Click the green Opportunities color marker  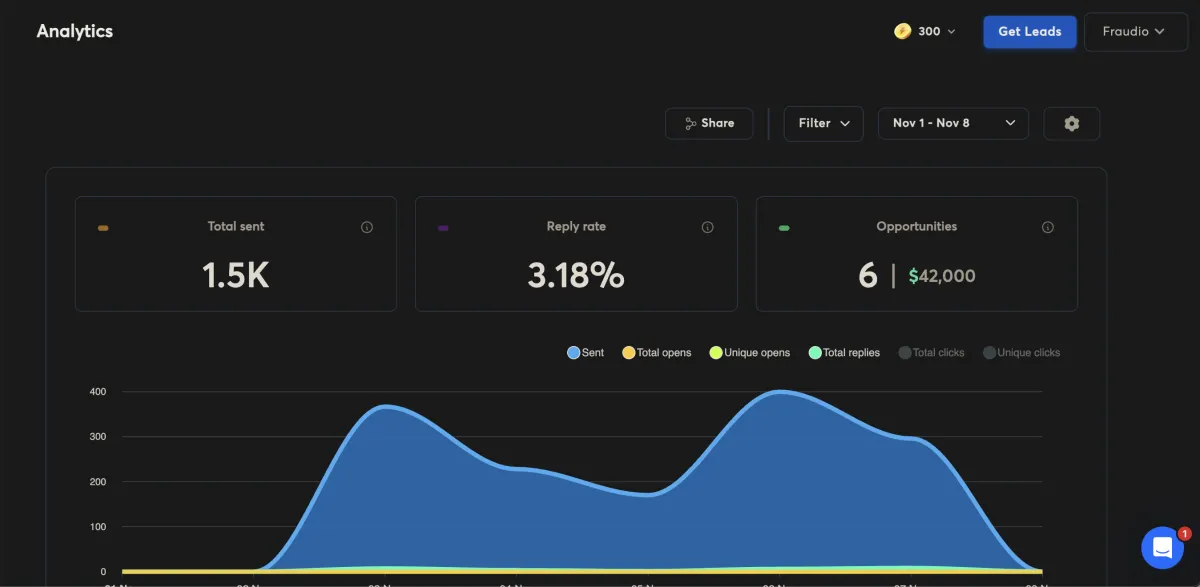(x=784, y=228)
